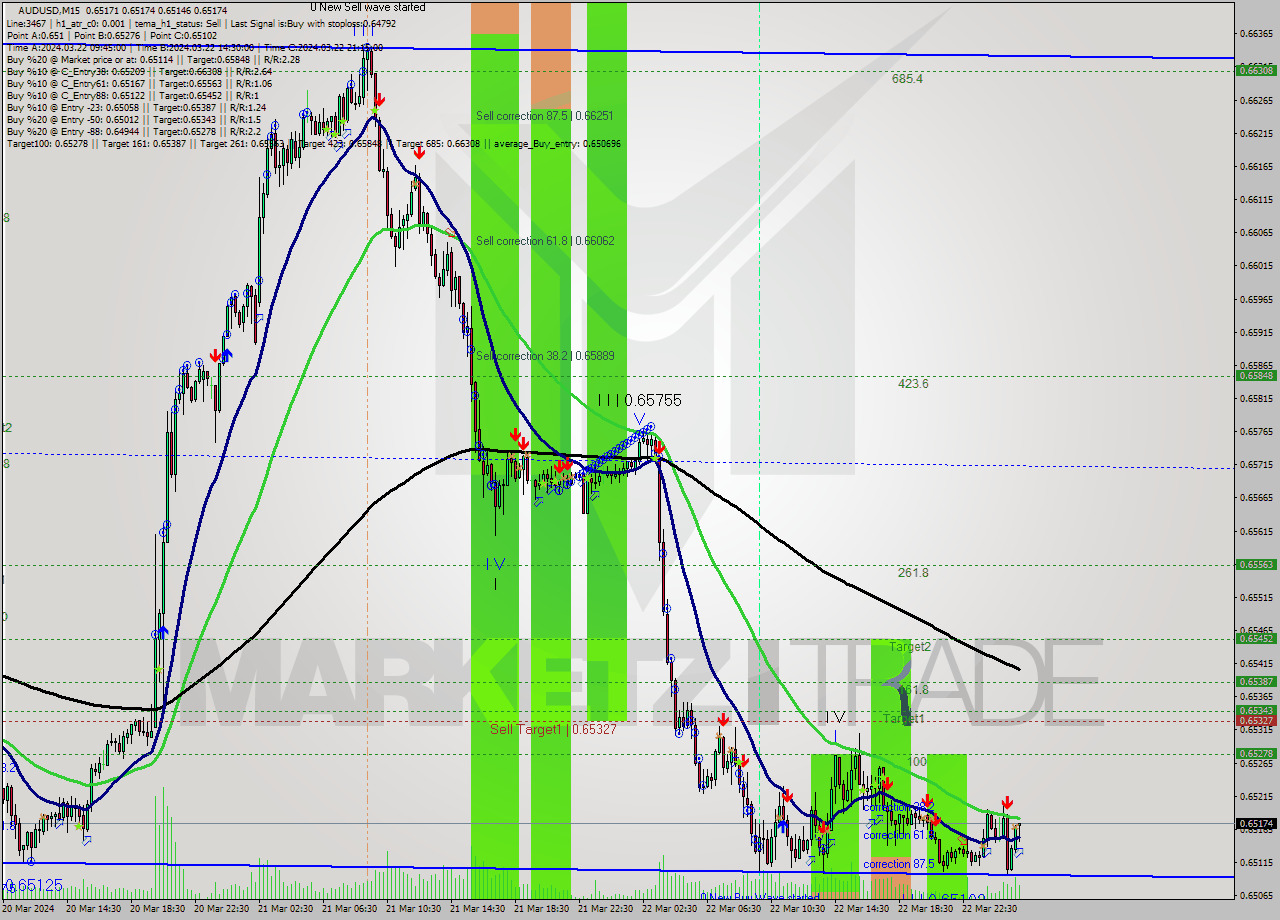The height and width of the screenshot is (920, 1280).
Task: Click the '22 Mar 10:30' time axis label
Action: pyautogui.click(x=798, y=909)
